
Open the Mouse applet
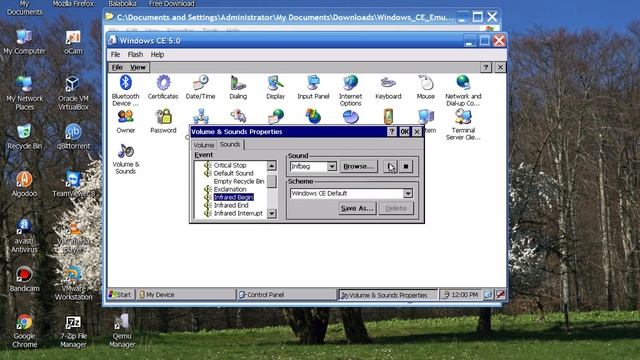click(x=426, y=87)
